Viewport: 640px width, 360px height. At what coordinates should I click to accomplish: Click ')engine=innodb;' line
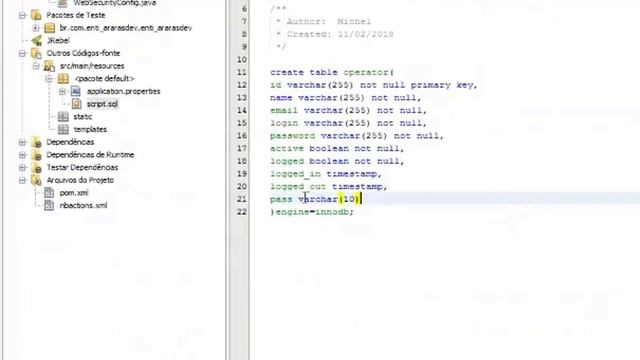pyautogui.click(x=312, y=212)
